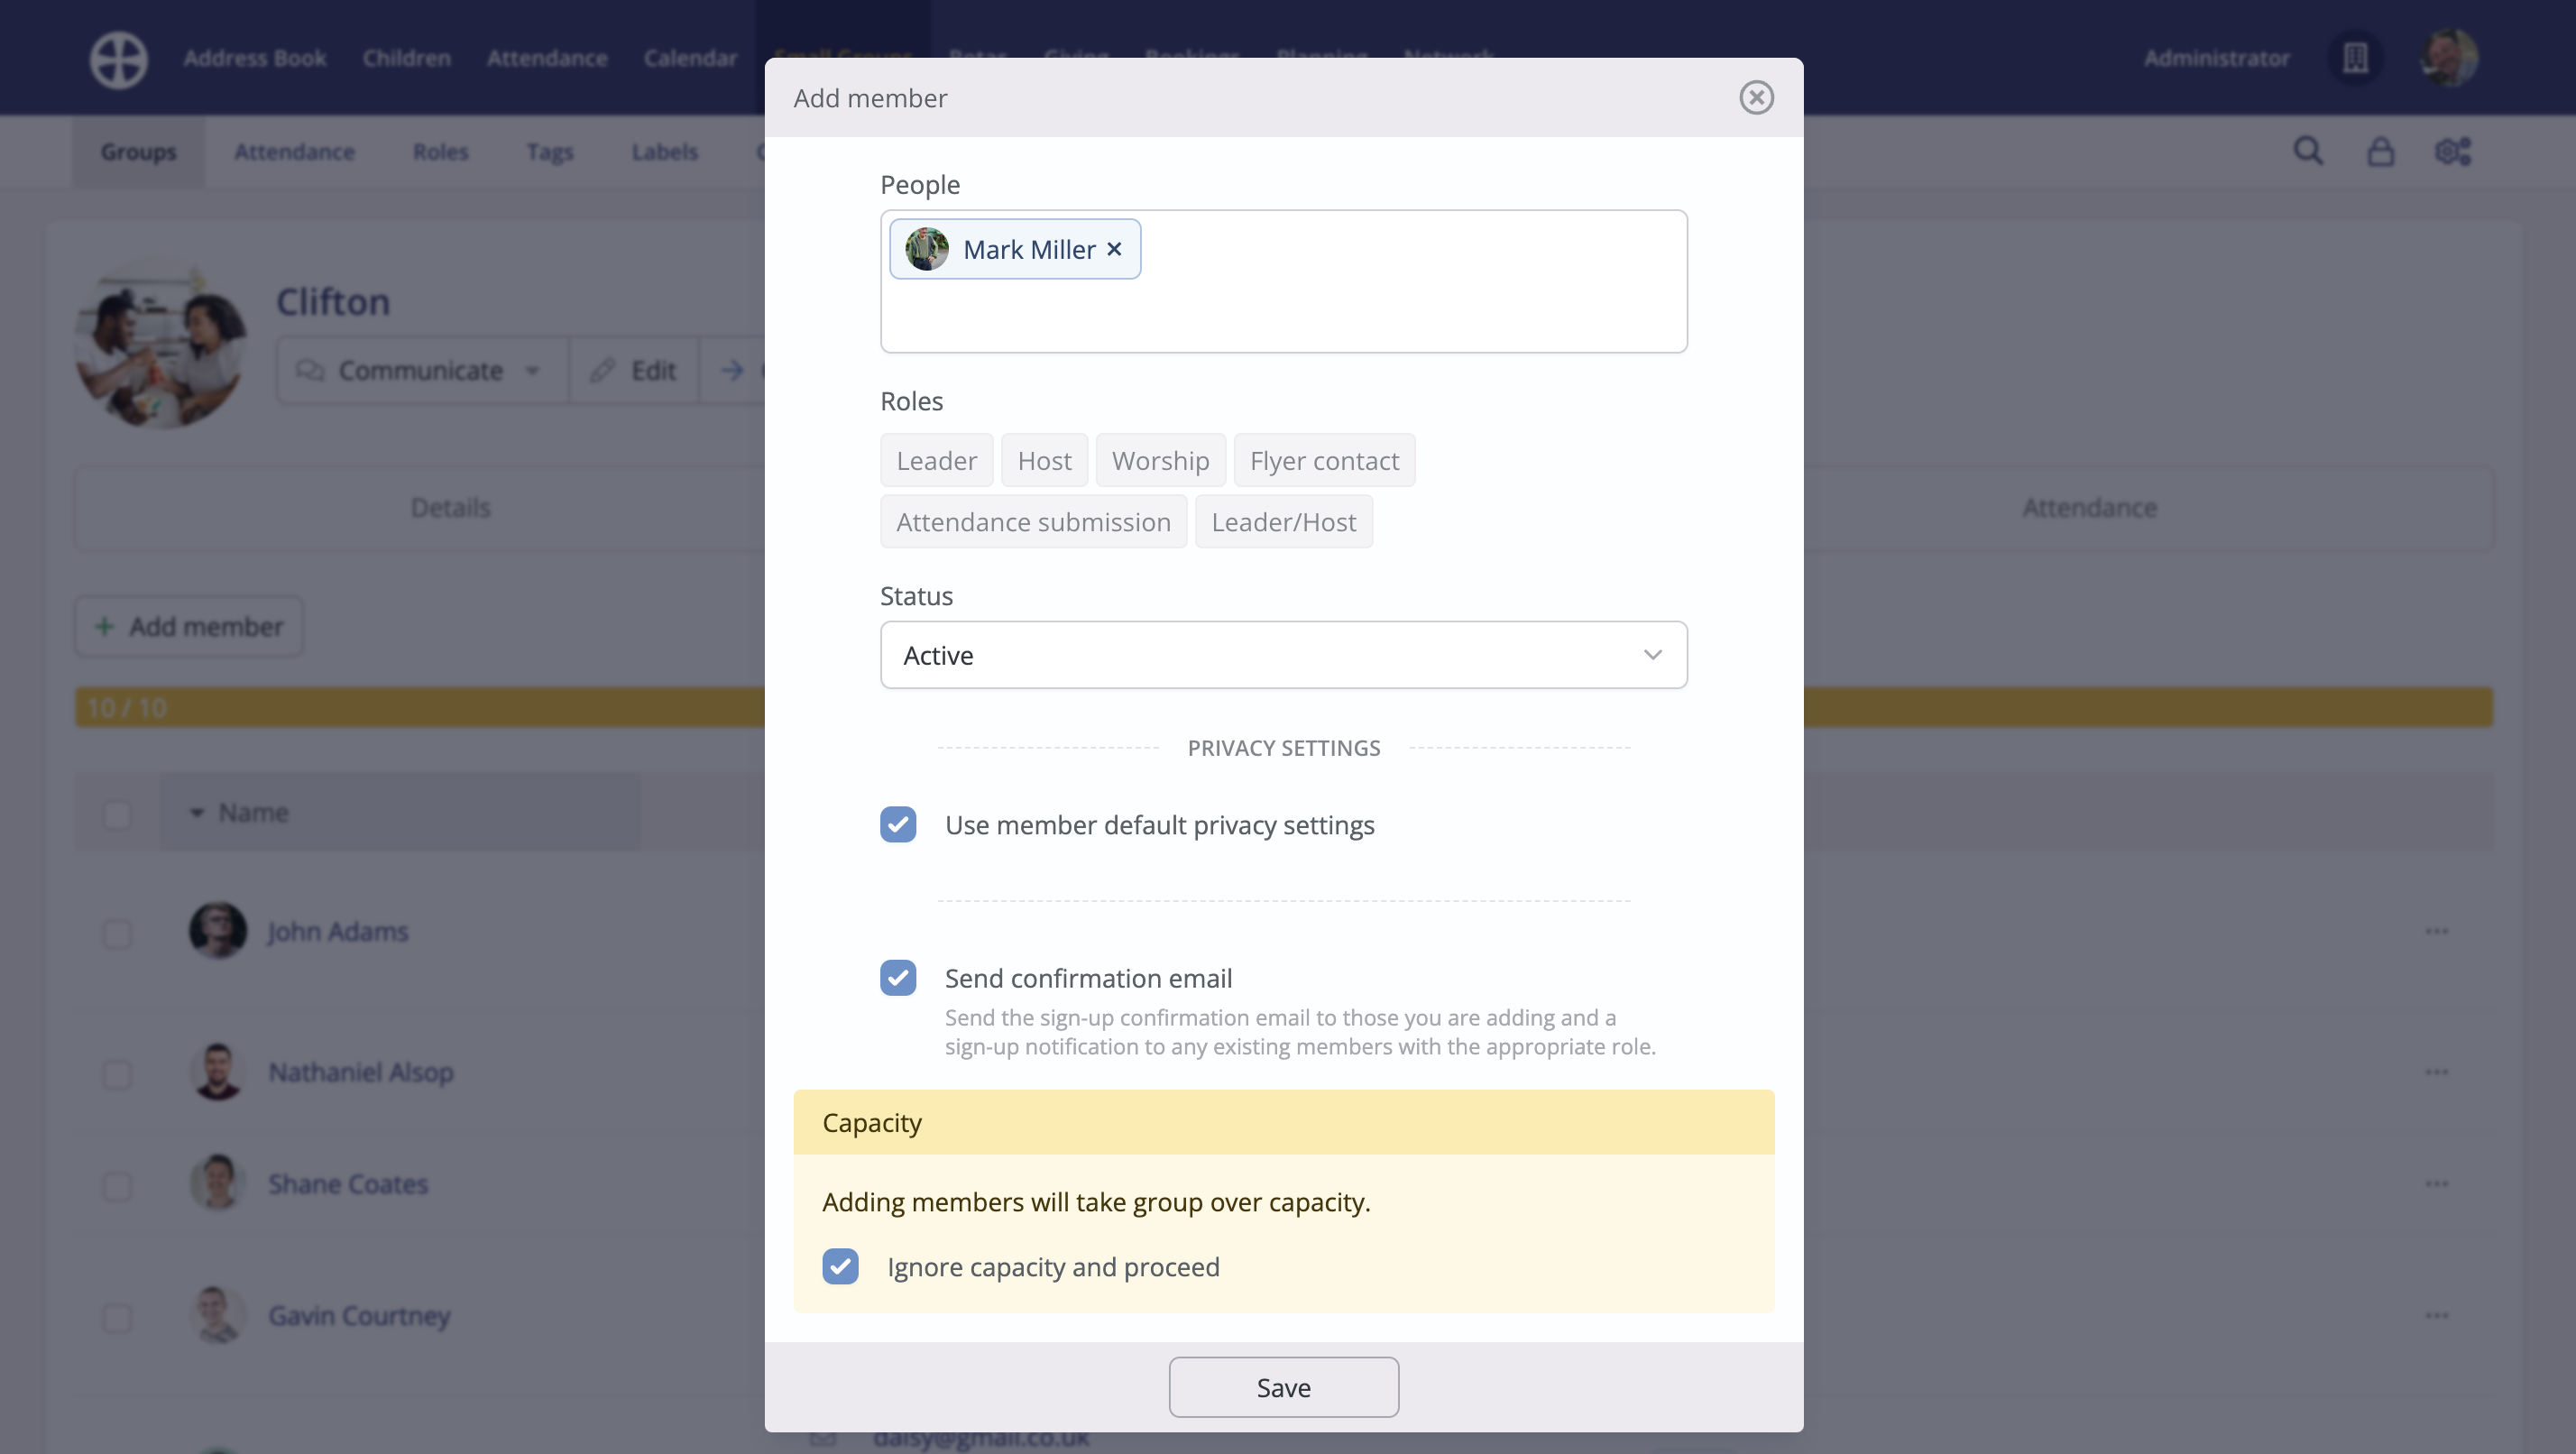Assign the Worship role
Screen dimensions: 2576x1454
tap(1160, 459)
